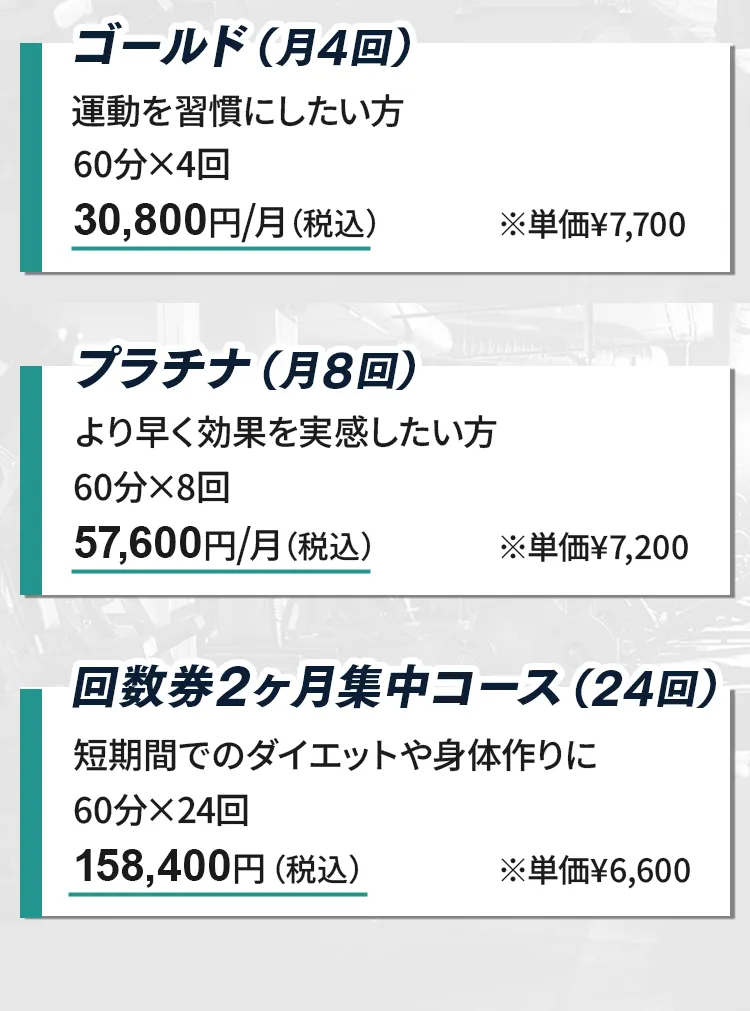Click 60分×24回 session detail
This screenshot has height=1011, width=750.
click(x=161, y=810)
